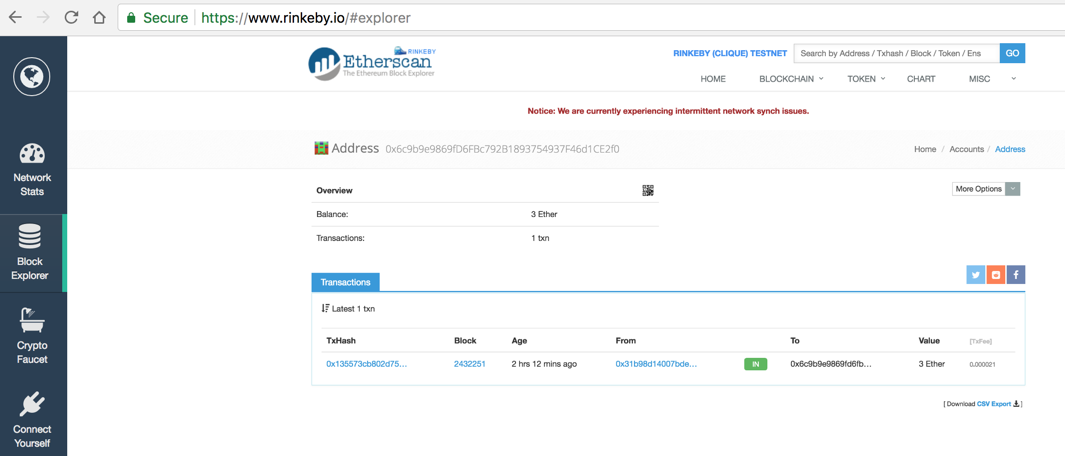The height and width of the screenshot is (456, 1065).
Task: Open sender address 0x31b98d14007bde...
Action: (656, 364)
